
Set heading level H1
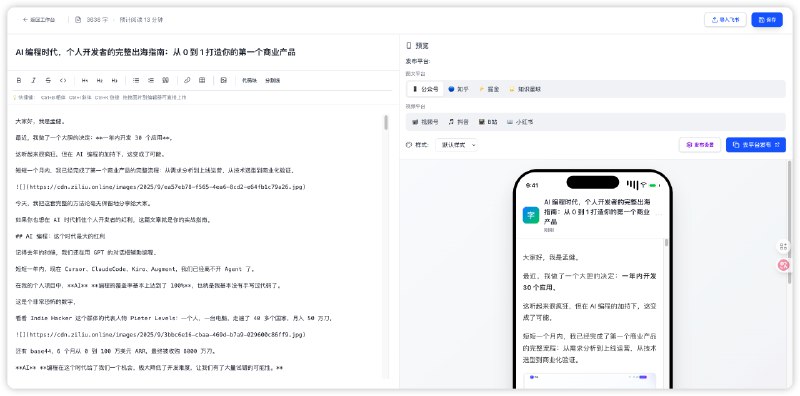[x=85, y=81]
